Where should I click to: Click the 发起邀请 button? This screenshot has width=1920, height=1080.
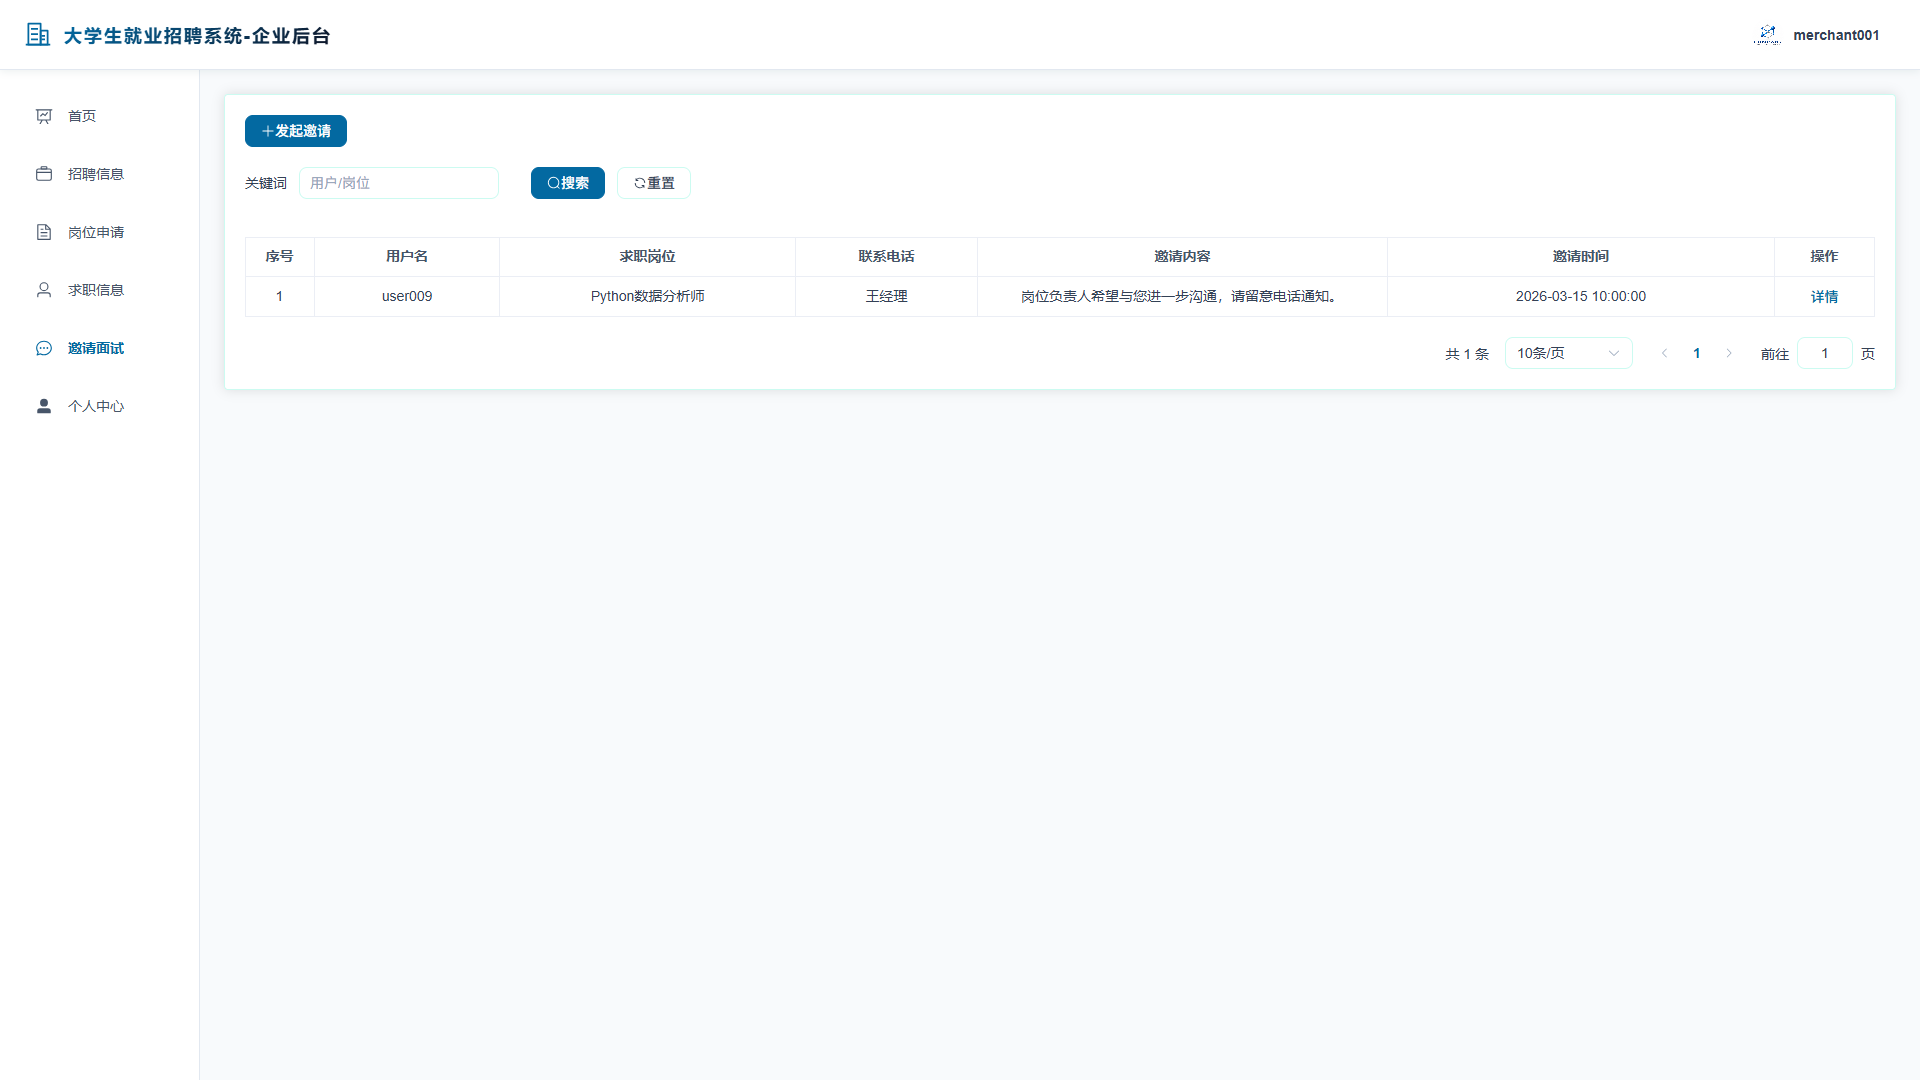(296, 131)
